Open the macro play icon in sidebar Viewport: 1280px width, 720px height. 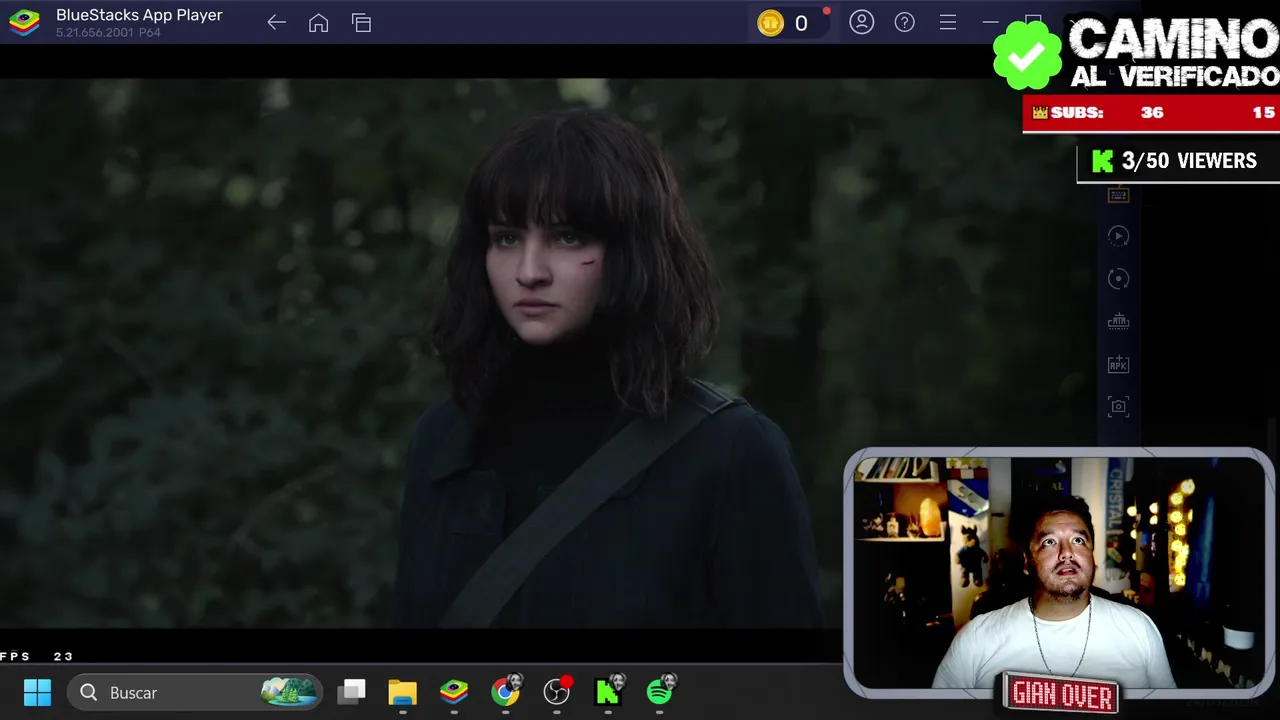click(x=1118, y=236)
